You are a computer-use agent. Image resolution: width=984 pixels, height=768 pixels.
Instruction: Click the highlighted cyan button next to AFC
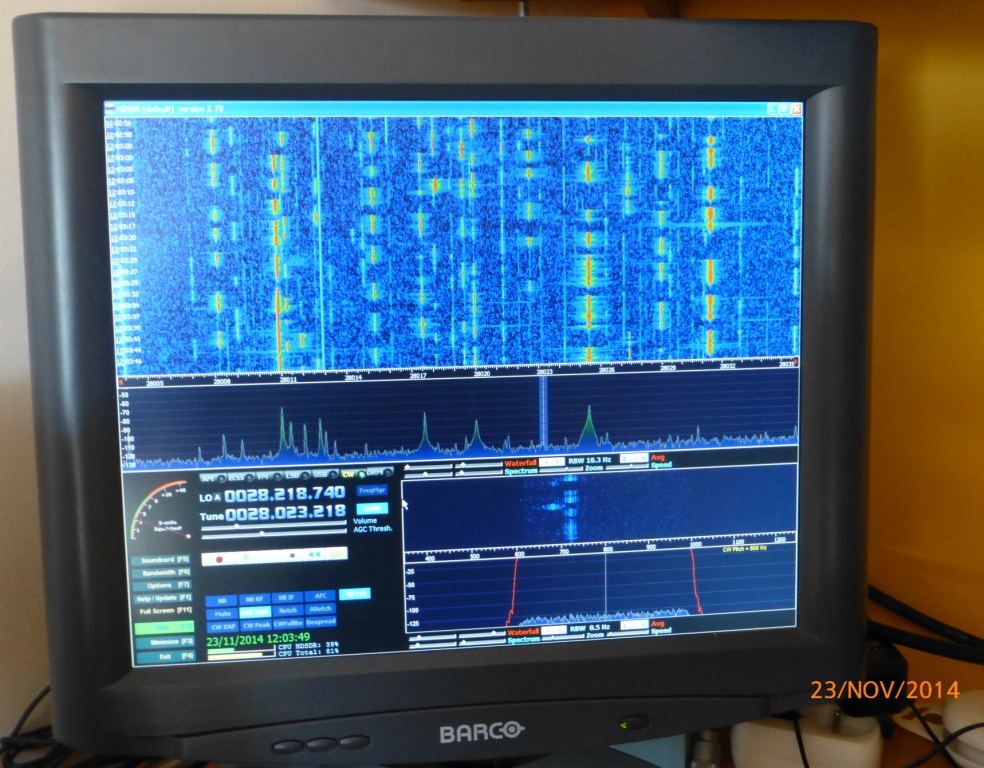355,594
